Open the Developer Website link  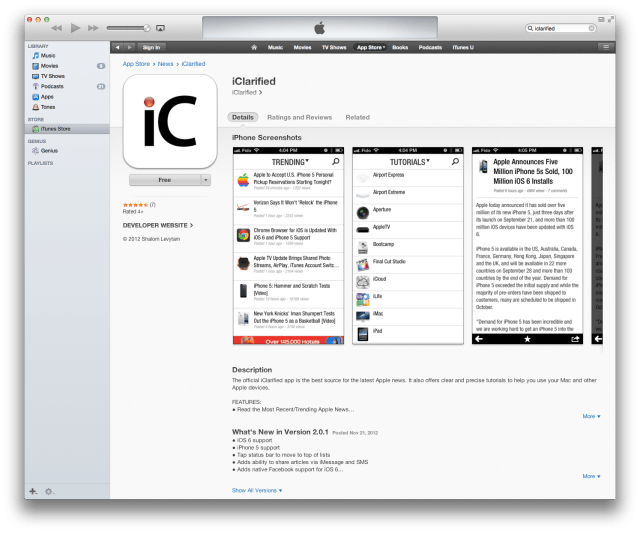[x=158, y=225]
